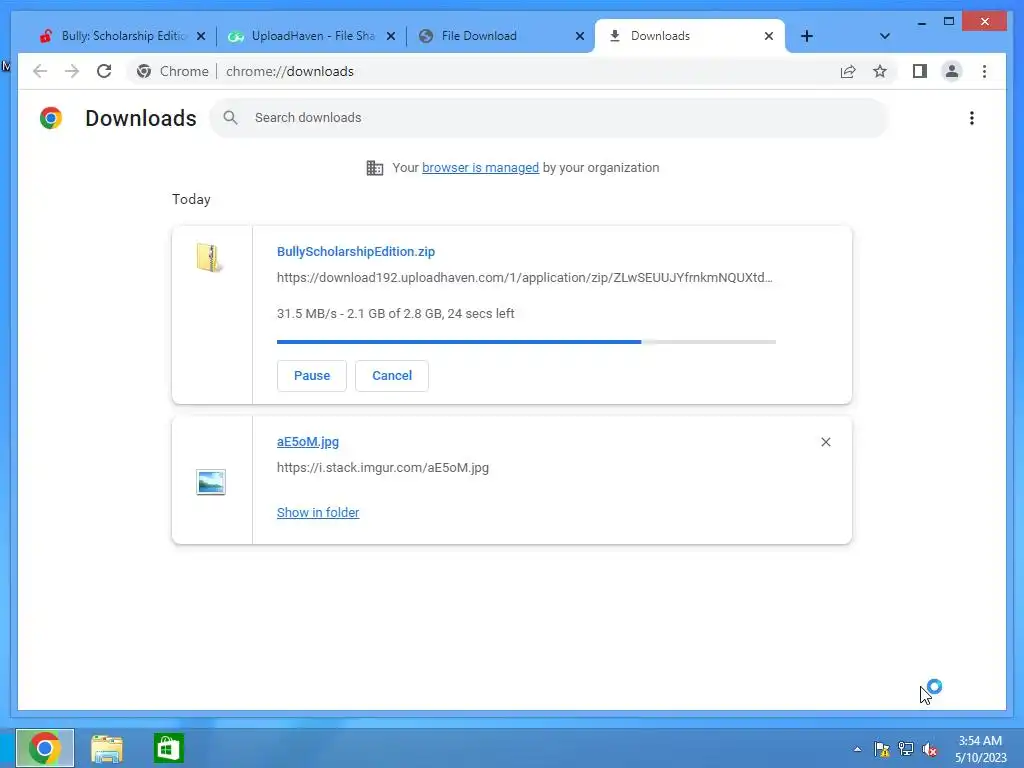Viewport: 1024px width, 768px height.
Task: Open the BullyScholarshipEdition.zip file link
Action: tap(356, 251)
